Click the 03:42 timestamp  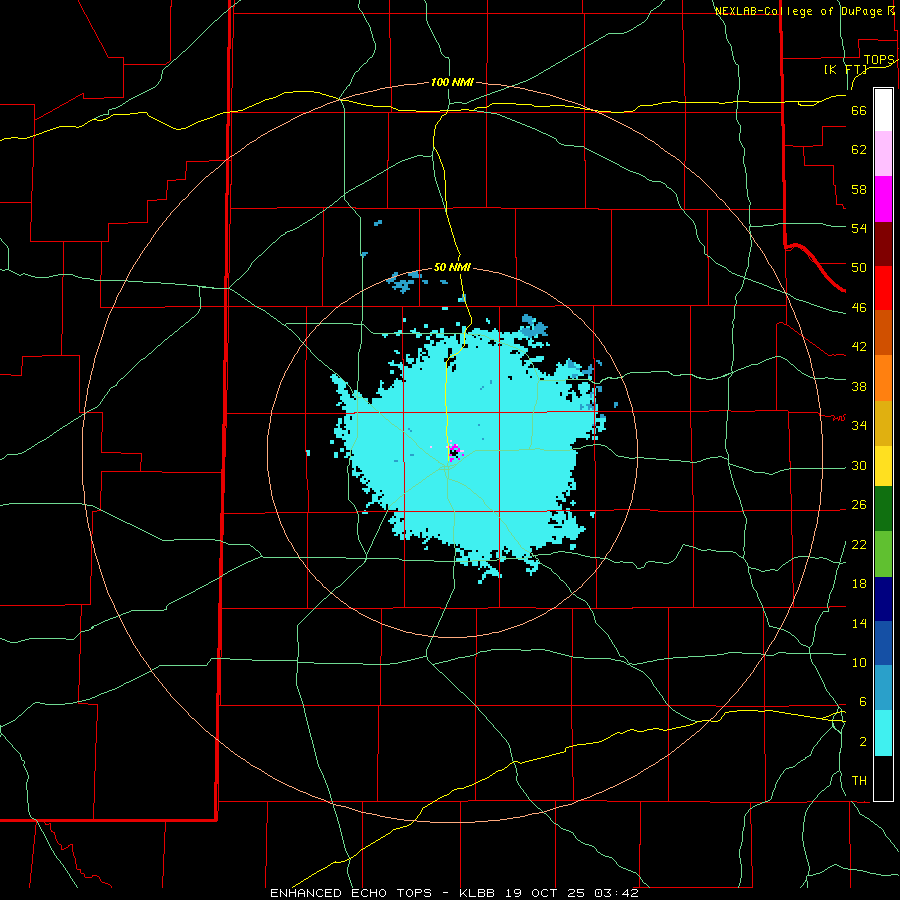click(x=616, y=893)
